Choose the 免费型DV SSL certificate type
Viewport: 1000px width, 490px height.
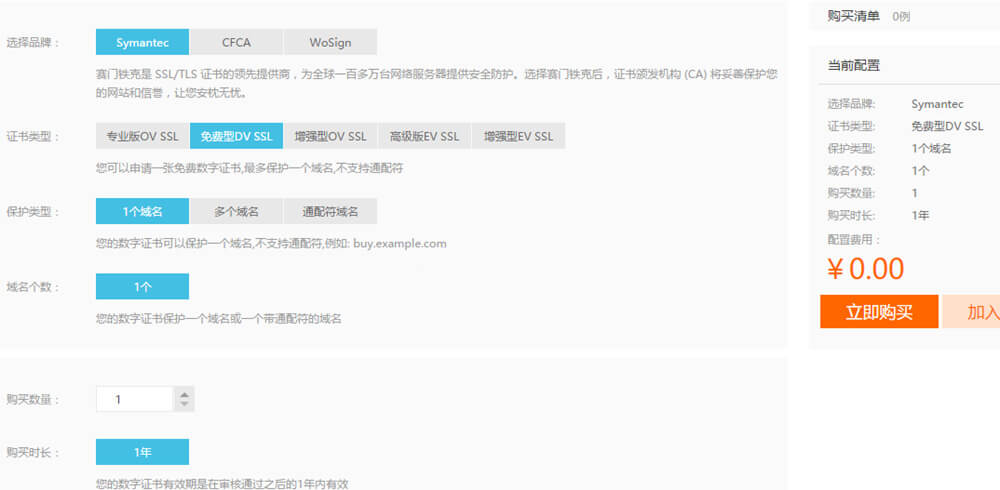[236, 136]
